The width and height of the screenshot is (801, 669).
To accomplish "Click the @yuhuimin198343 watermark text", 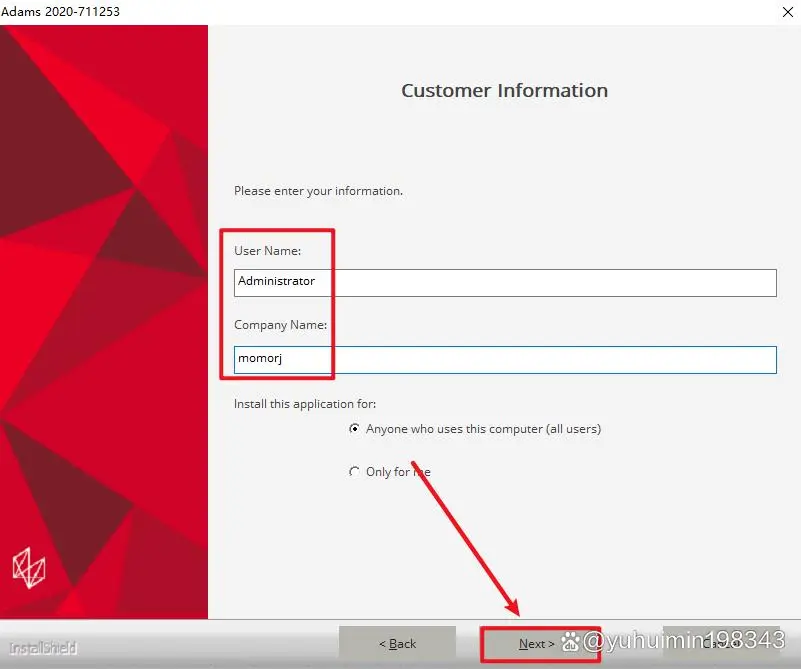I will [x=684, y=640].
